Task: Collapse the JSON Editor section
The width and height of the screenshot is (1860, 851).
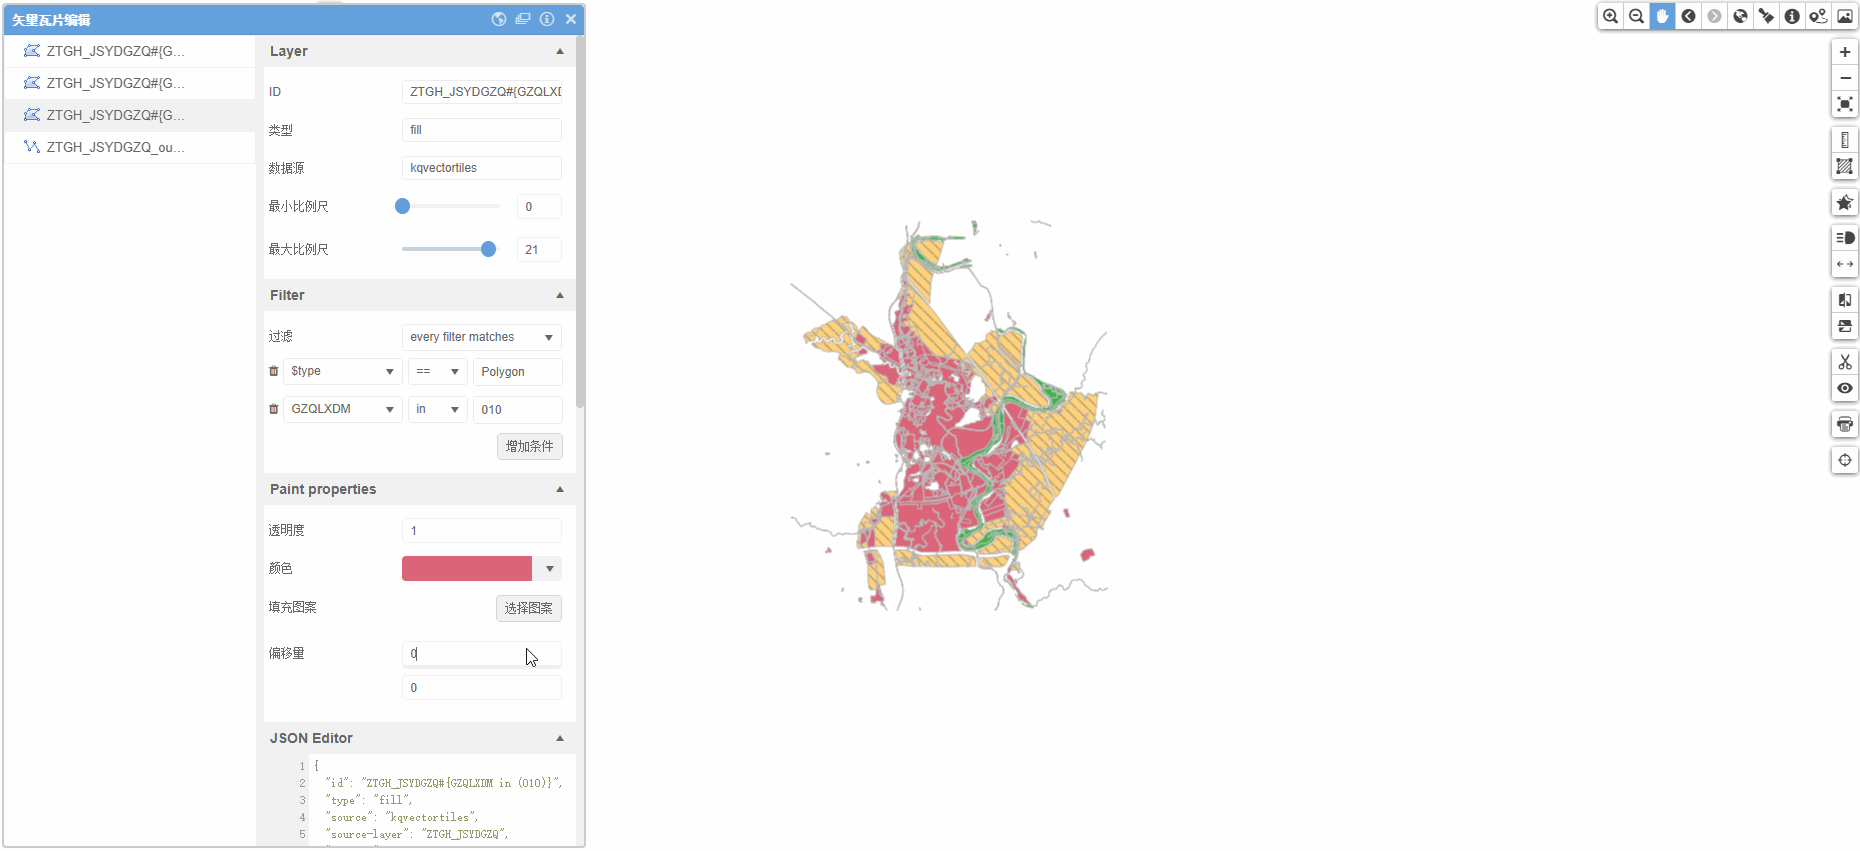Action: point(560,738)
